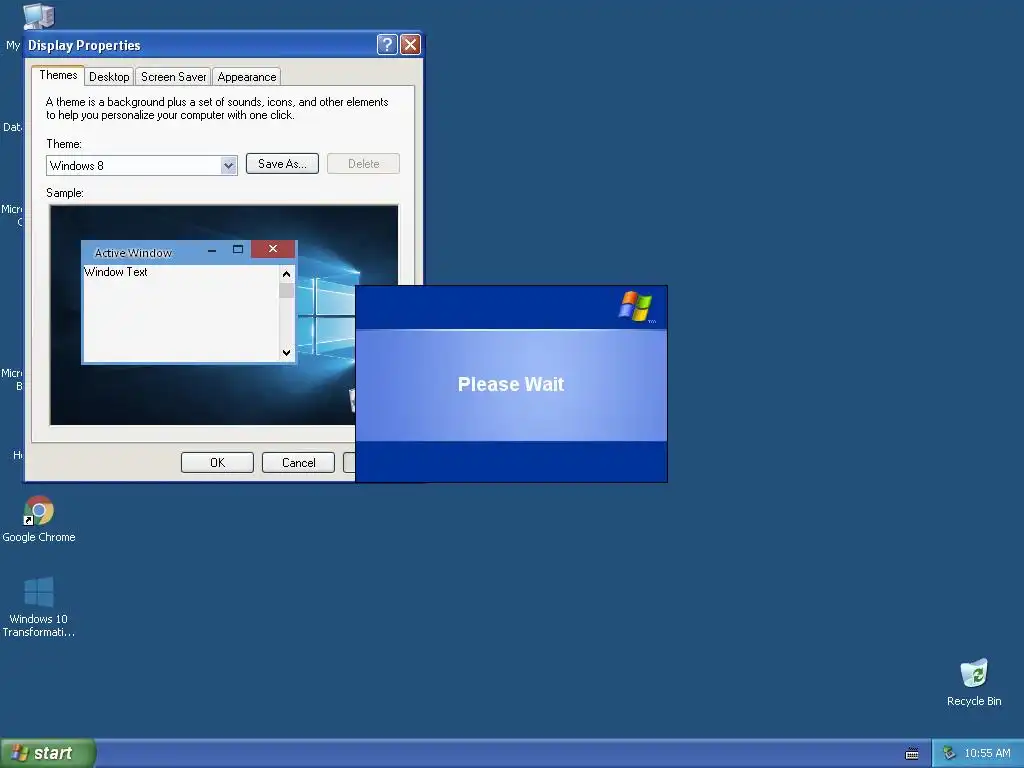Click the Display Properties help question-mark button

(x=387, y=44)
